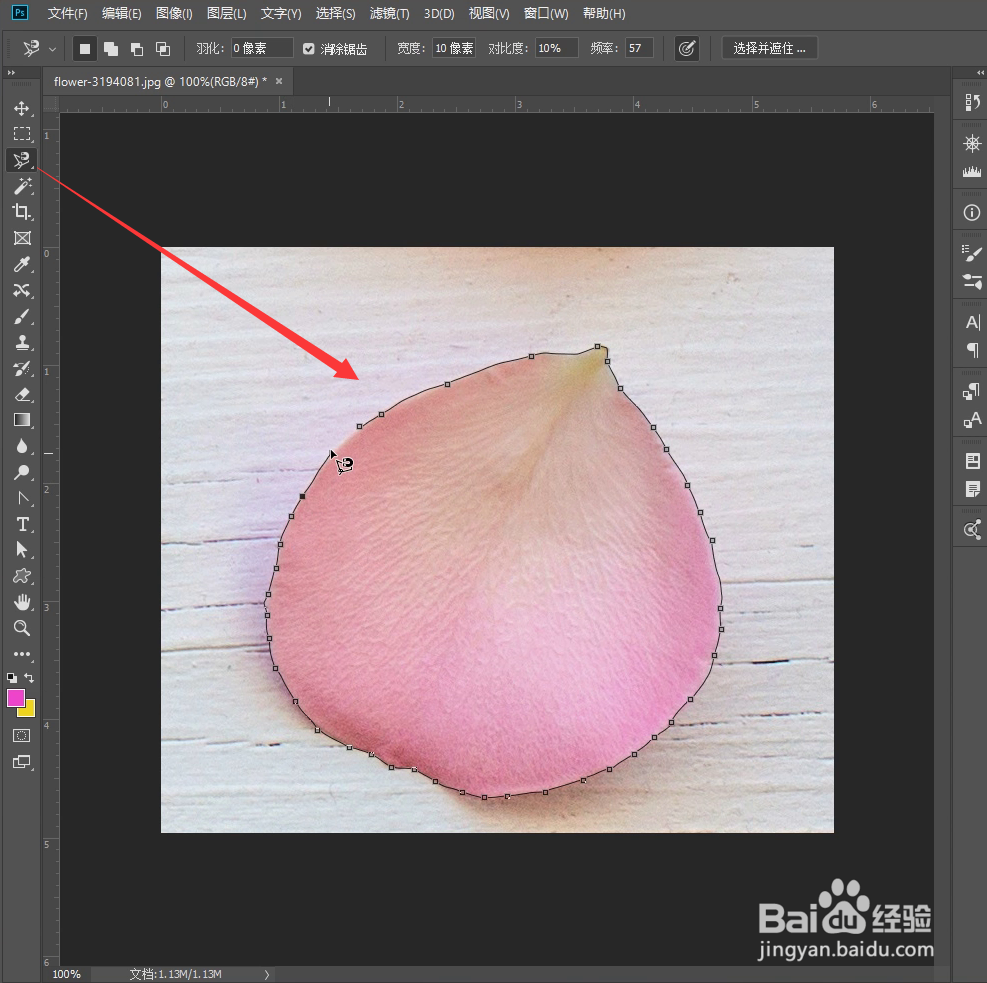Switch to Quick Mask mode

(x=21, y=735)
